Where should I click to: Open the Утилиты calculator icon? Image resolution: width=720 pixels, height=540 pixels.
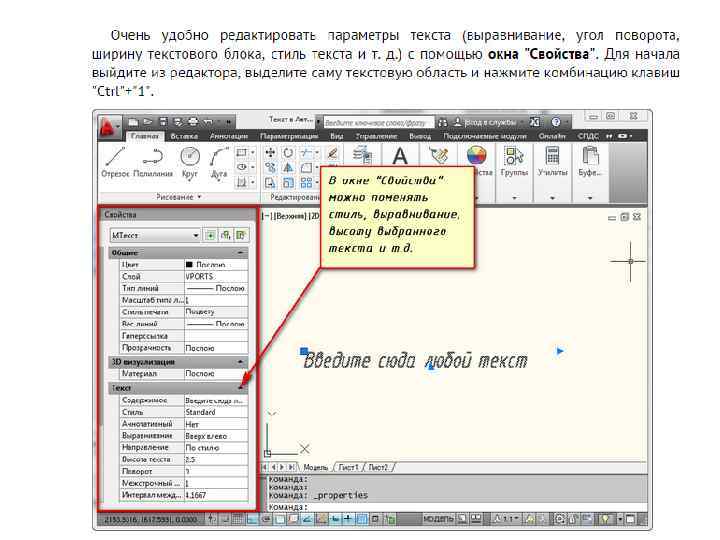coord(552,161)
